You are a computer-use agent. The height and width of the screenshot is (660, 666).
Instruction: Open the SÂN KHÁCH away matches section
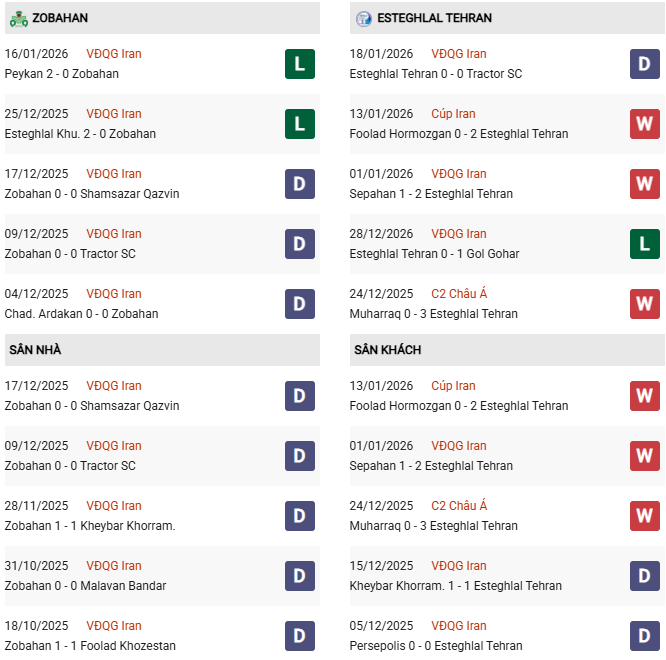[x=387, y=350]
